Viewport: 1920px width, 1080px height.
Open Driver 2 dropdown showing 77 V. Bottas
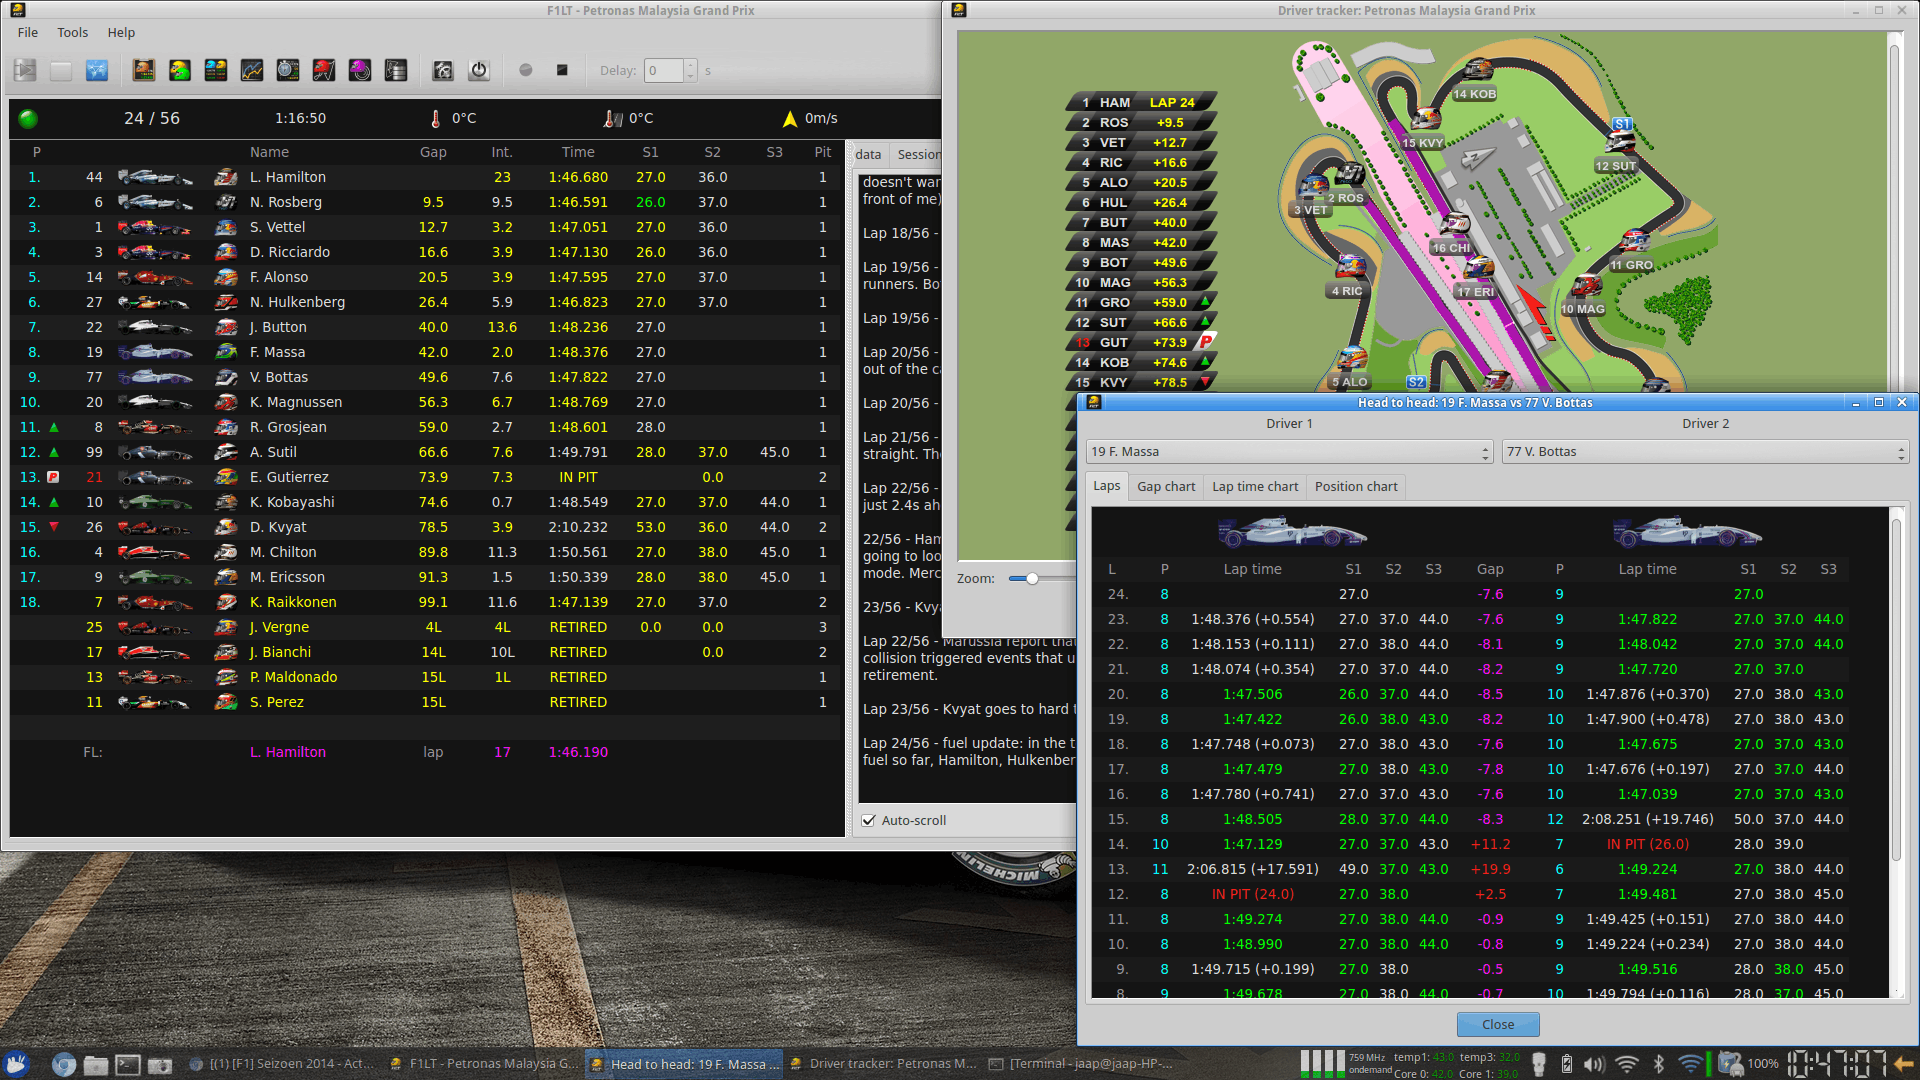click(x=1705, y=452)
